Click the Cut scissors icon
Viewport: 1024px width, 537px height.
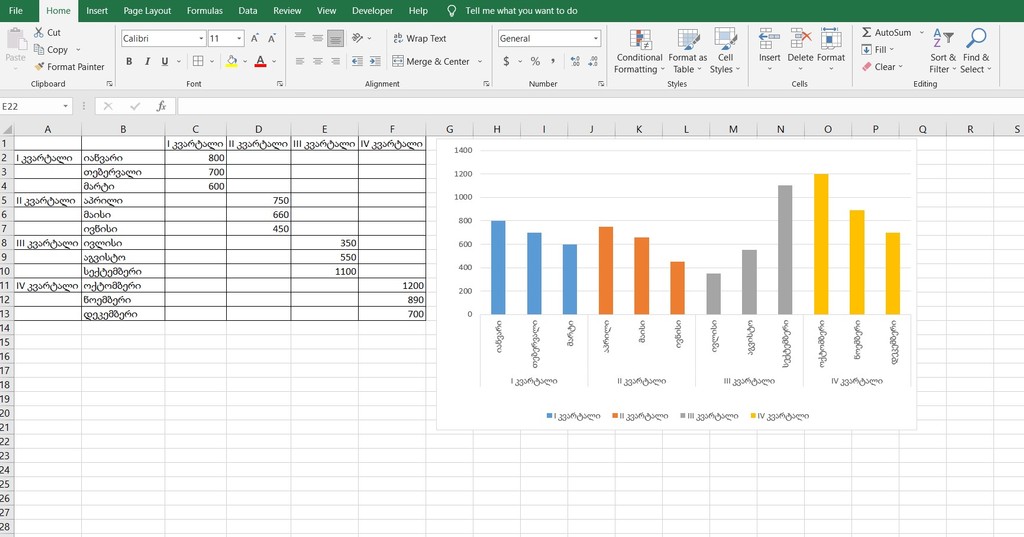coord(39,32)
